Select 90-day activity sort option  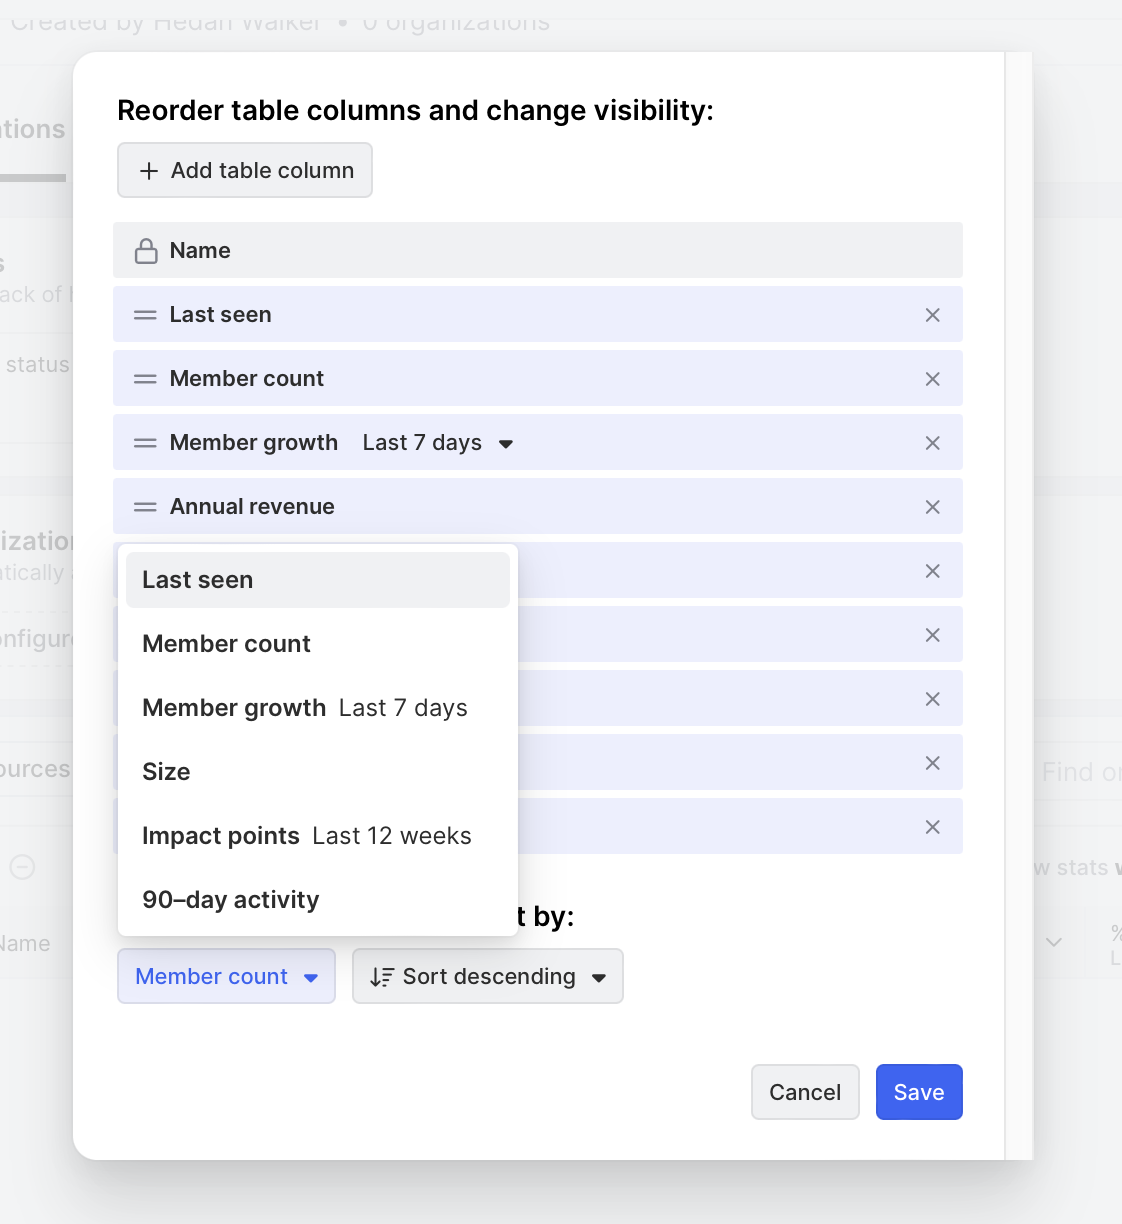317,900
